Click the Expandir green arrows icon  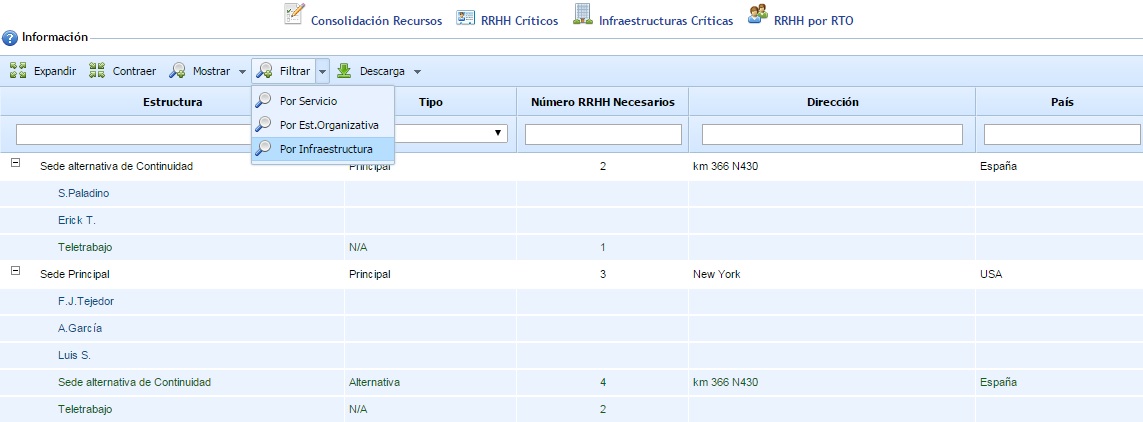[18, 71]
